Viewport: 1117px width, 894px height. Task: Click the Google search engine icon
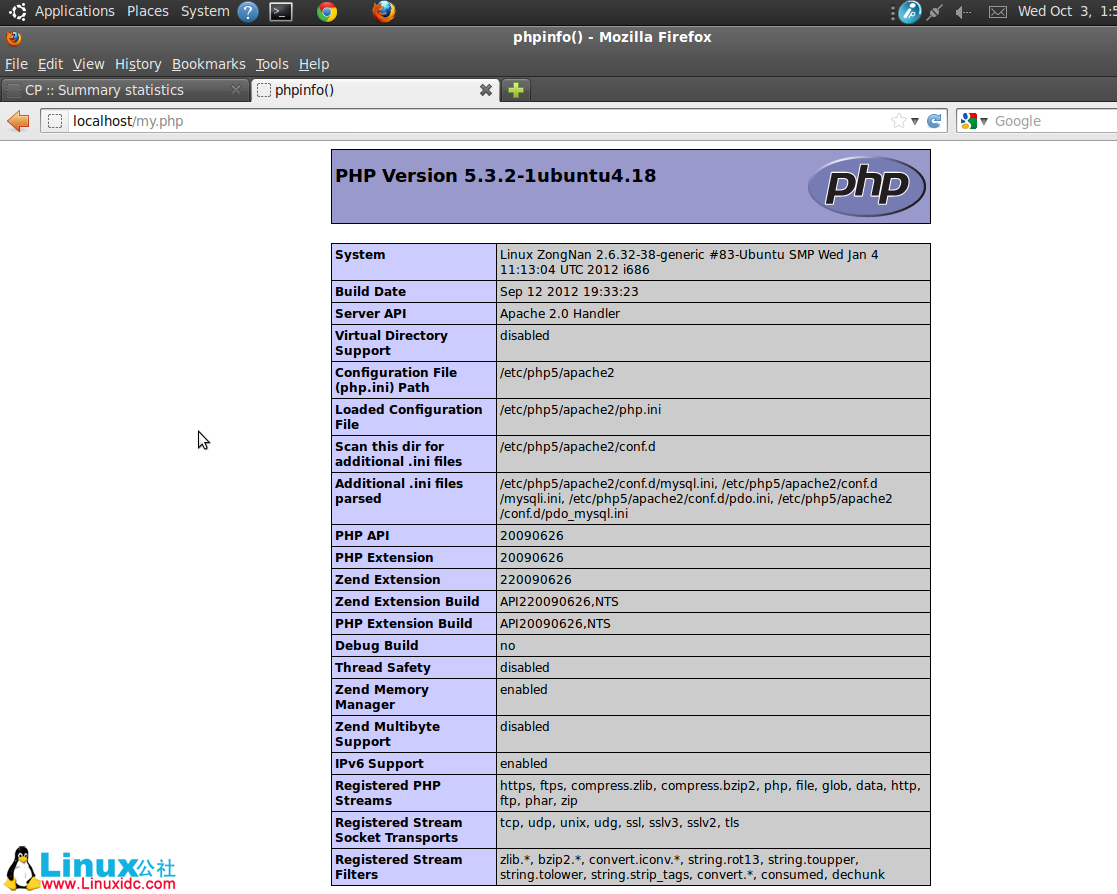968,121
